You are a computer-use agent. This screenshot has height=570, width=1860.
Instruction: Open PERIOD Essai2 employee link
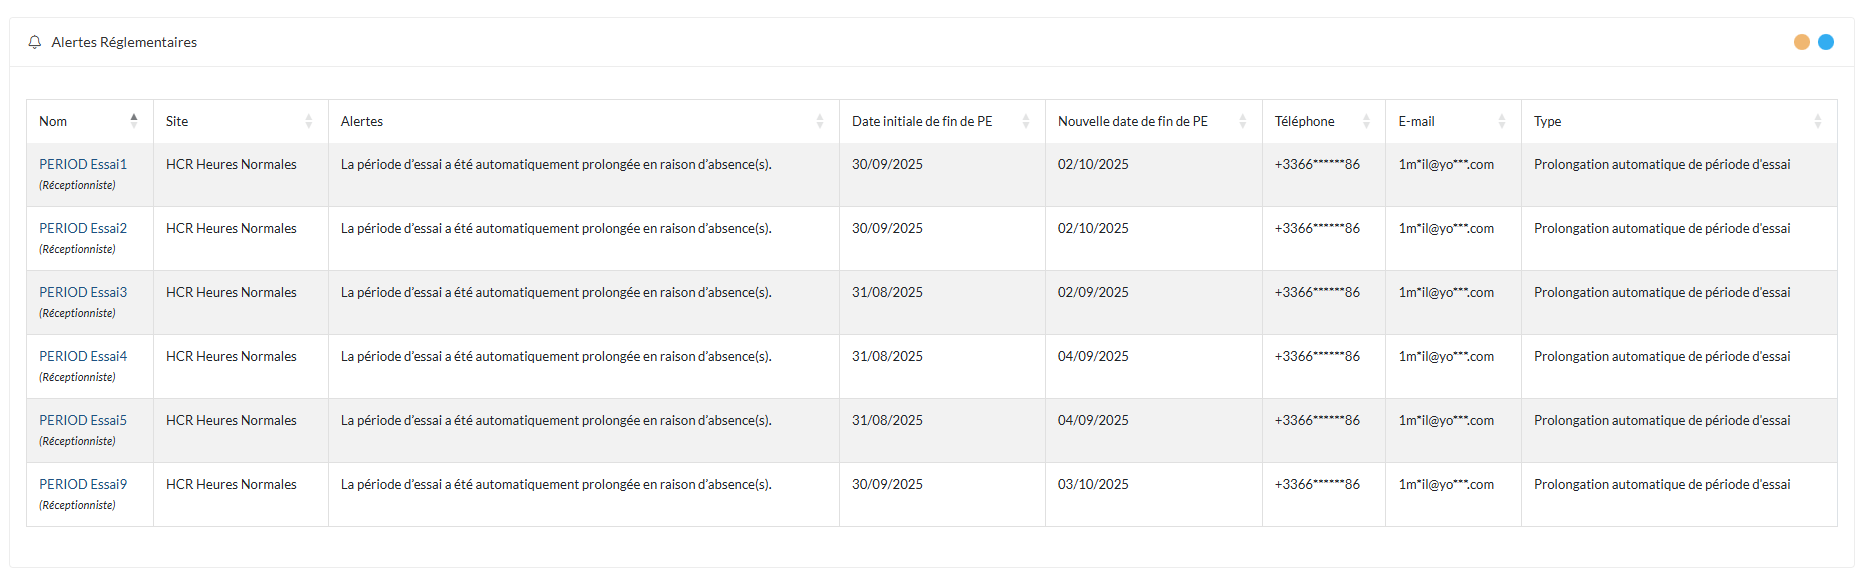83,228
